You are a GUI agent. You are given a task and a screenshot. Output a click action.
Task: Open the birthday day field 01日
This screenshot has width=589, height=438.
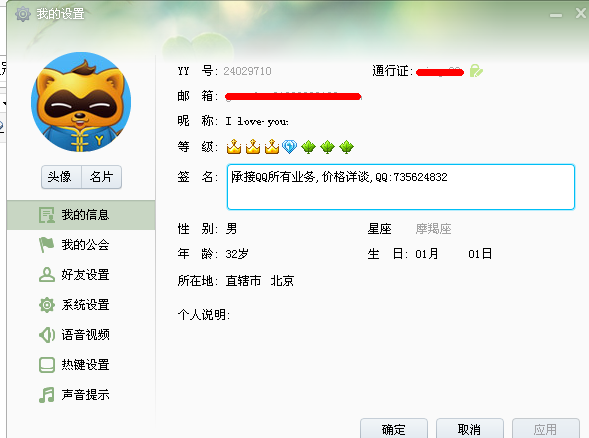[x=480, y=254]
